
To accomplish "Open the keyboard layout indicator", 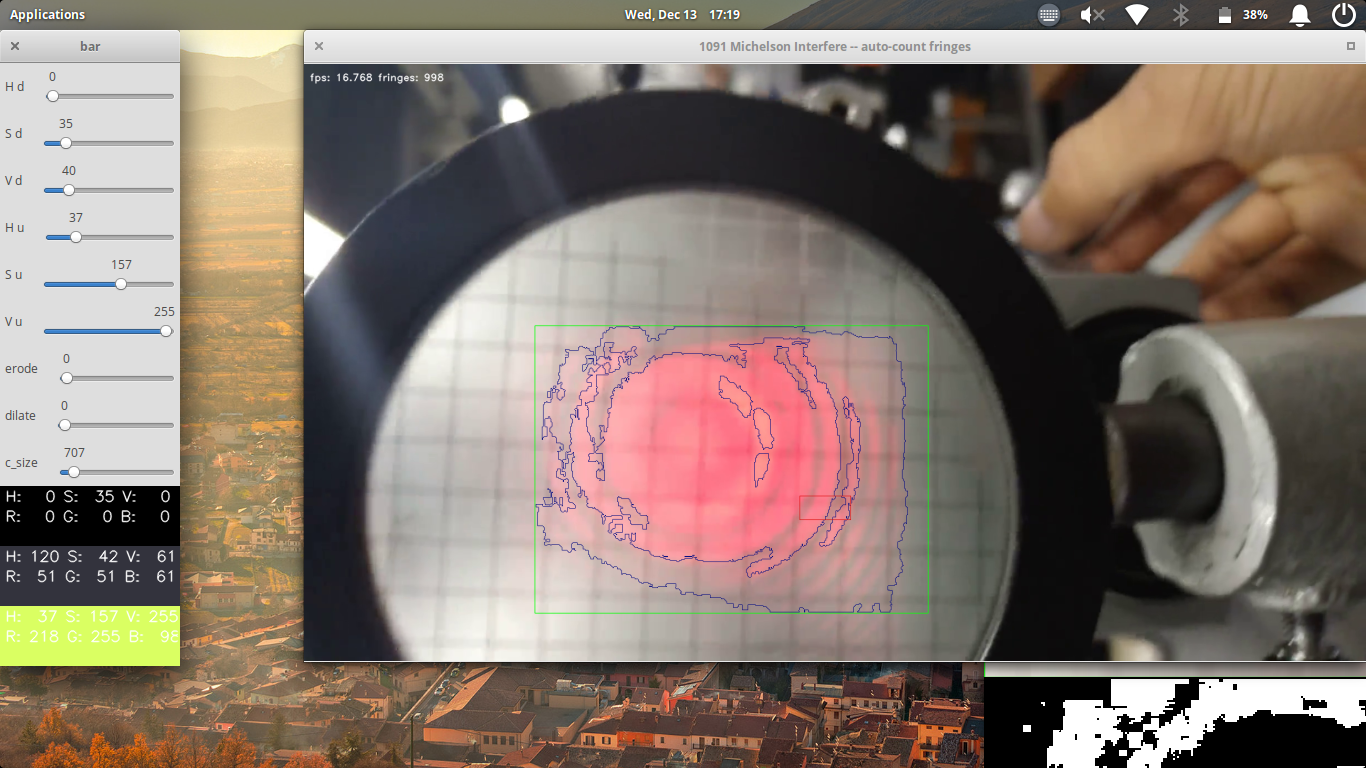I will pyautogui.click(x=1049, y=15).
